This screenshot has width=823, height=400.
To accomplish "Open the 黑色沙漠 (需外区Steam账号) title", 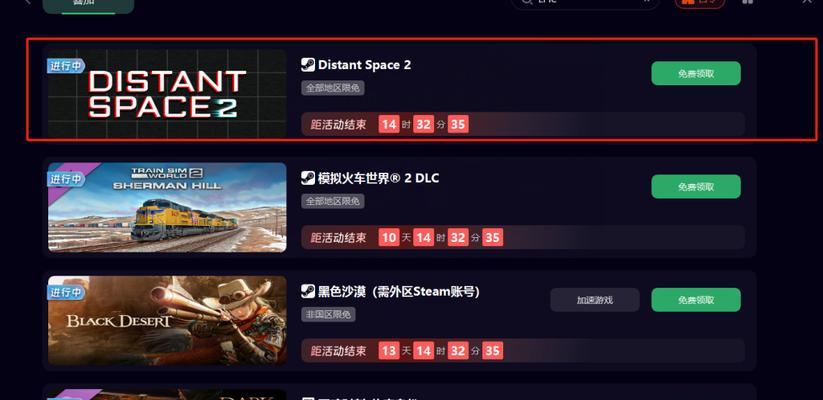I will pos(399,291).
